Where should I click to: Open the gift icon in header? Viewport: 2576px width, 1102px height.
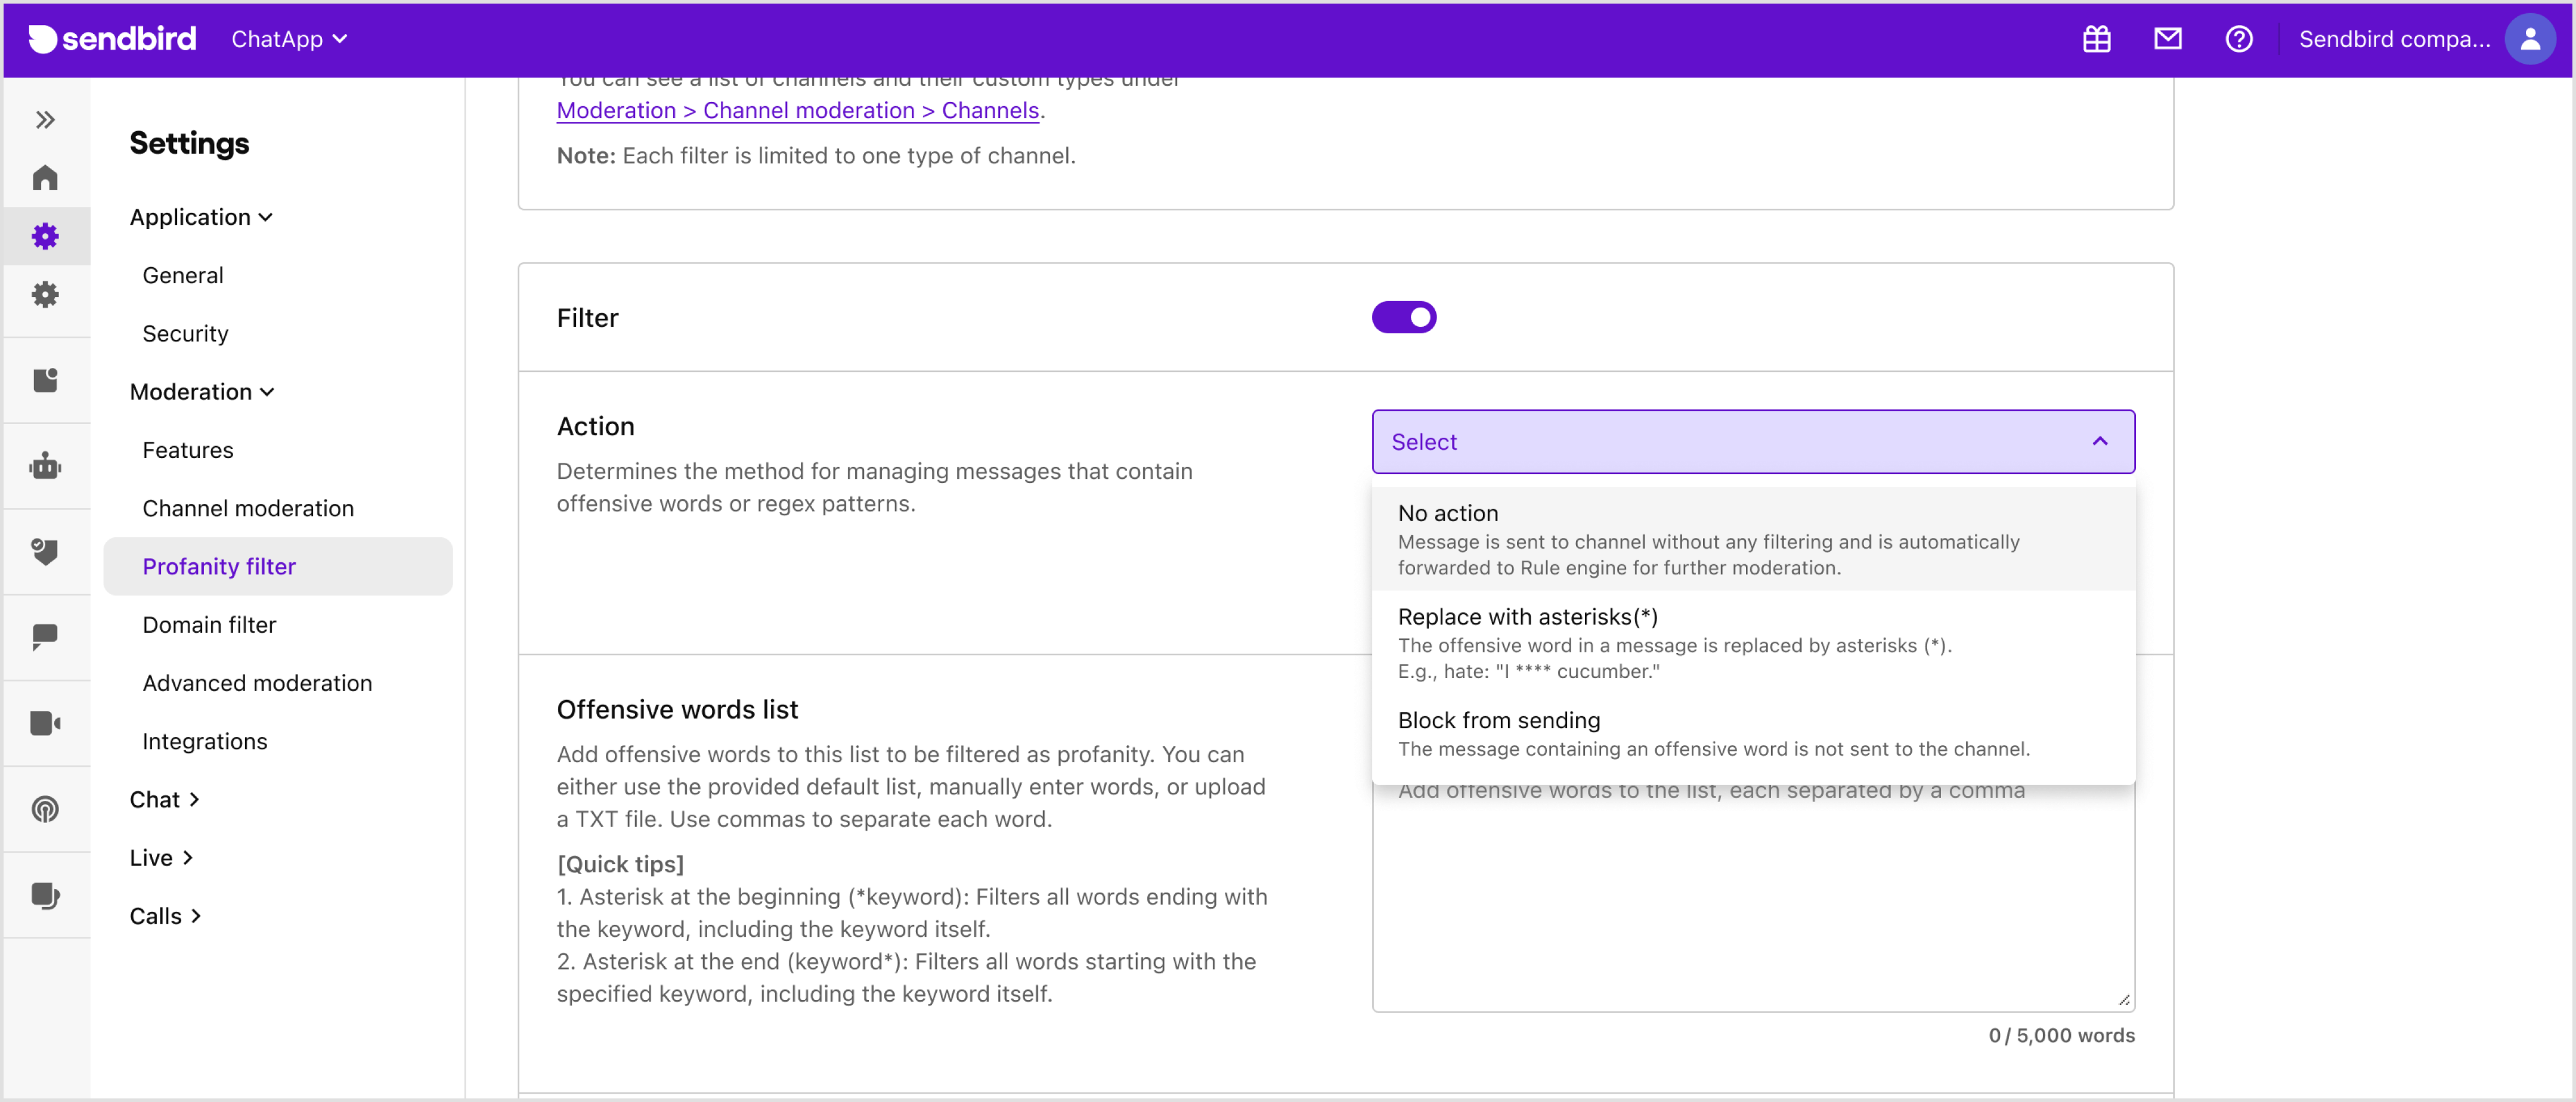pos(2096,39)
